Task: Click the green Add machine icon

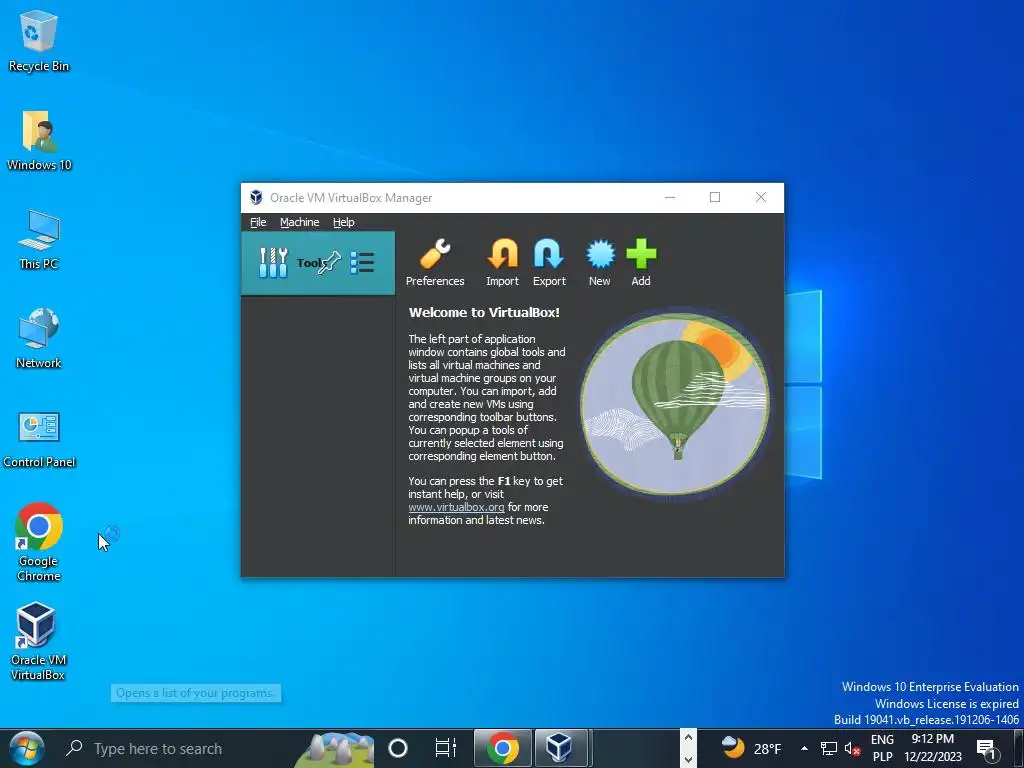Action: (x=641, y=255)
